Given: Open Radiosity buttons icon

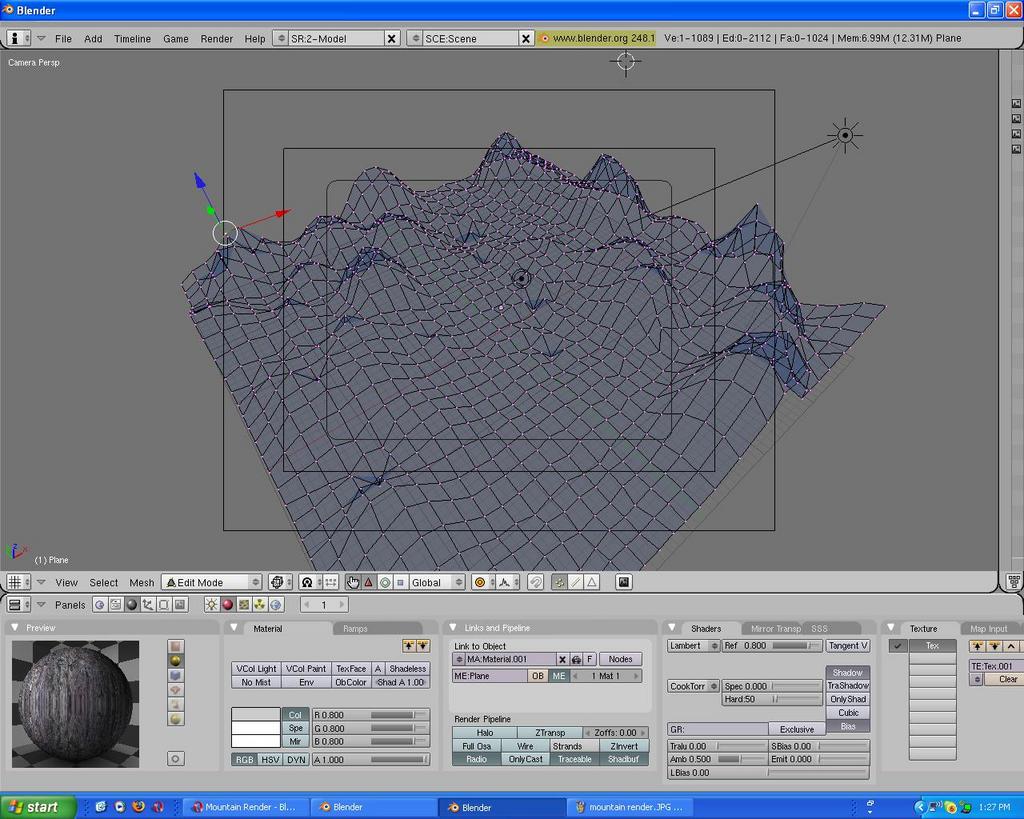Looking at the screenshot, I should pos(259,605).
